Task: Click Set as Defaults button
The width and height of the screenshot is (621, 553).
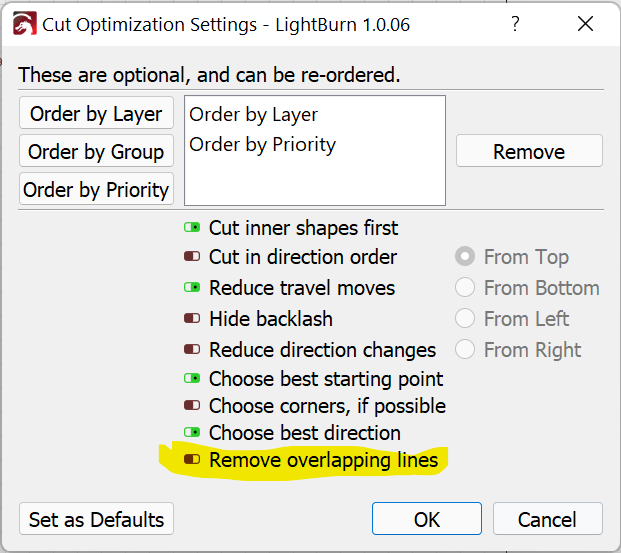Action: pos(96,519)
